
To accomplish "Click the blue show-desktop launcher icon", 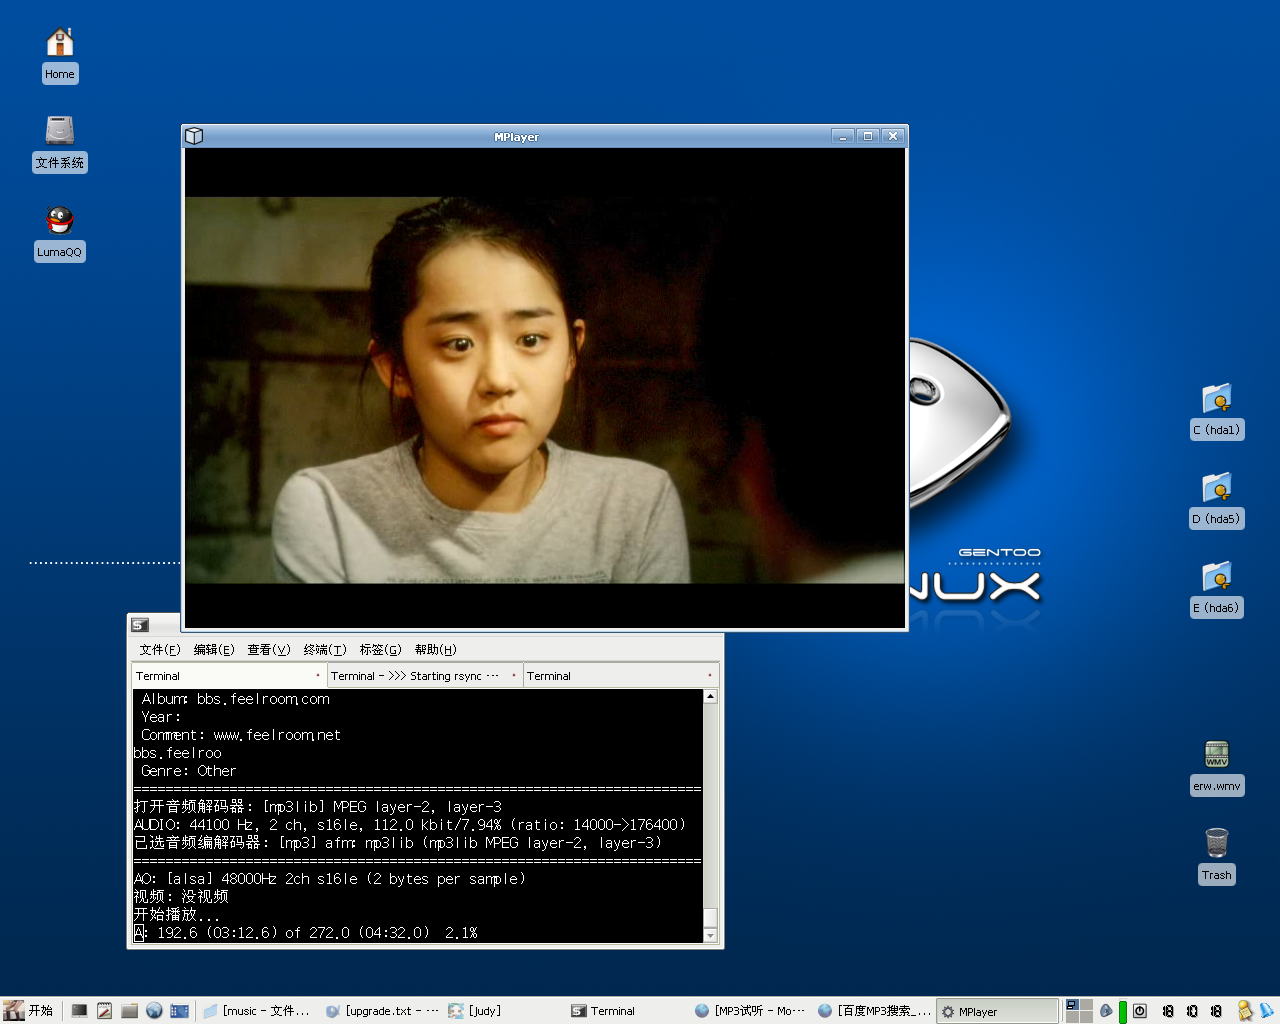I will pyautogui.click(x=179, y=1011).
